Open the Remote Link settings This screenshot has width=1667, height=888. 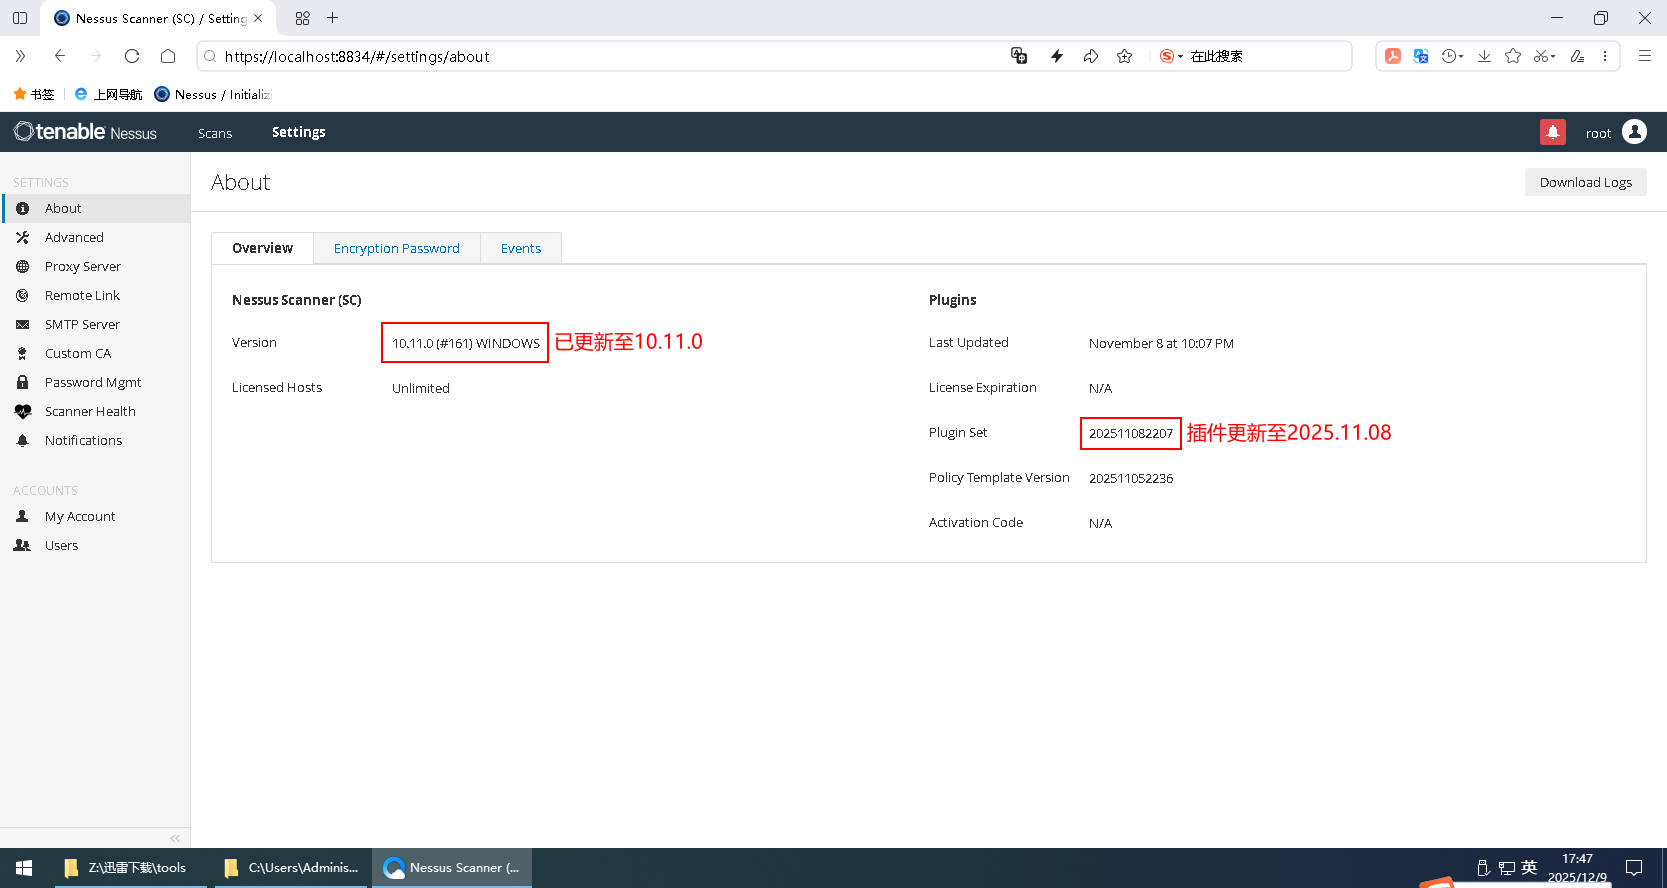82,295
